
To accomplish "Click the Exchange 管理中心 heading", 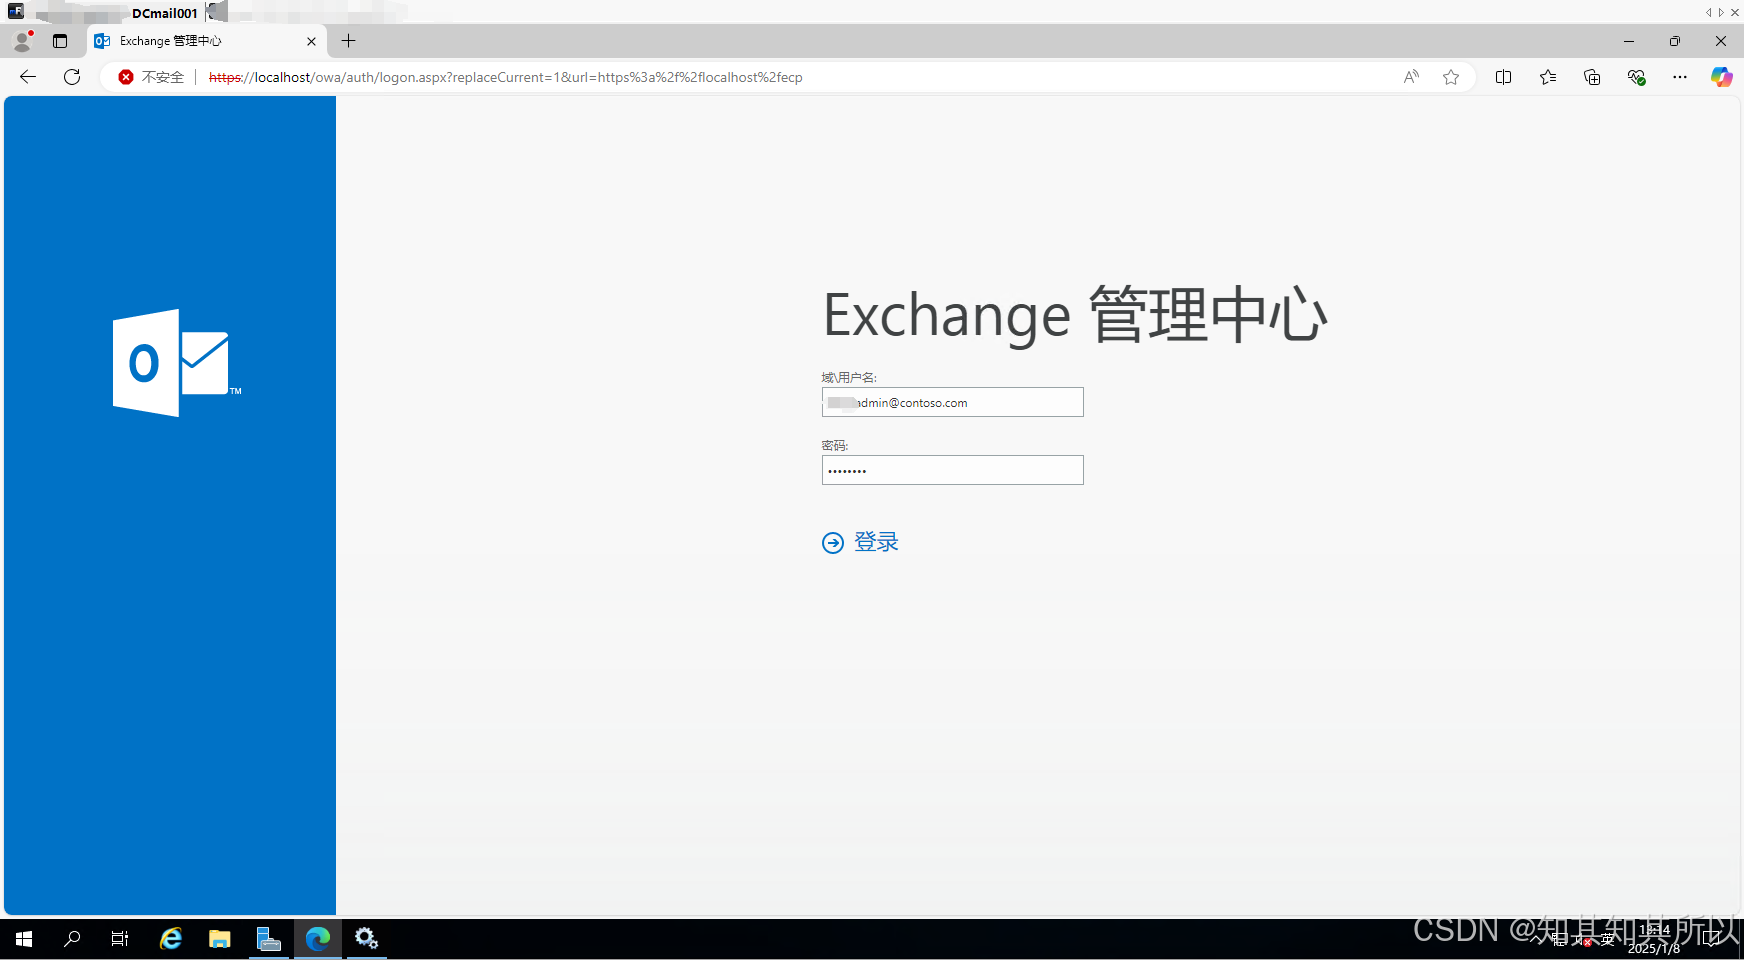I will [1075, 315].
